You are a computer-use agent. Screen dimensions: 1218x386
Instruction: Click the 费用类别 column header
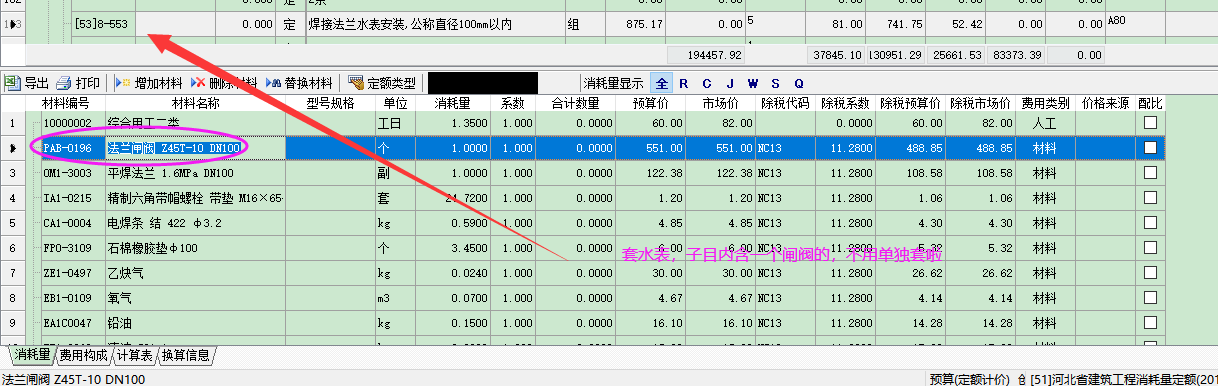coord(1045,103)
